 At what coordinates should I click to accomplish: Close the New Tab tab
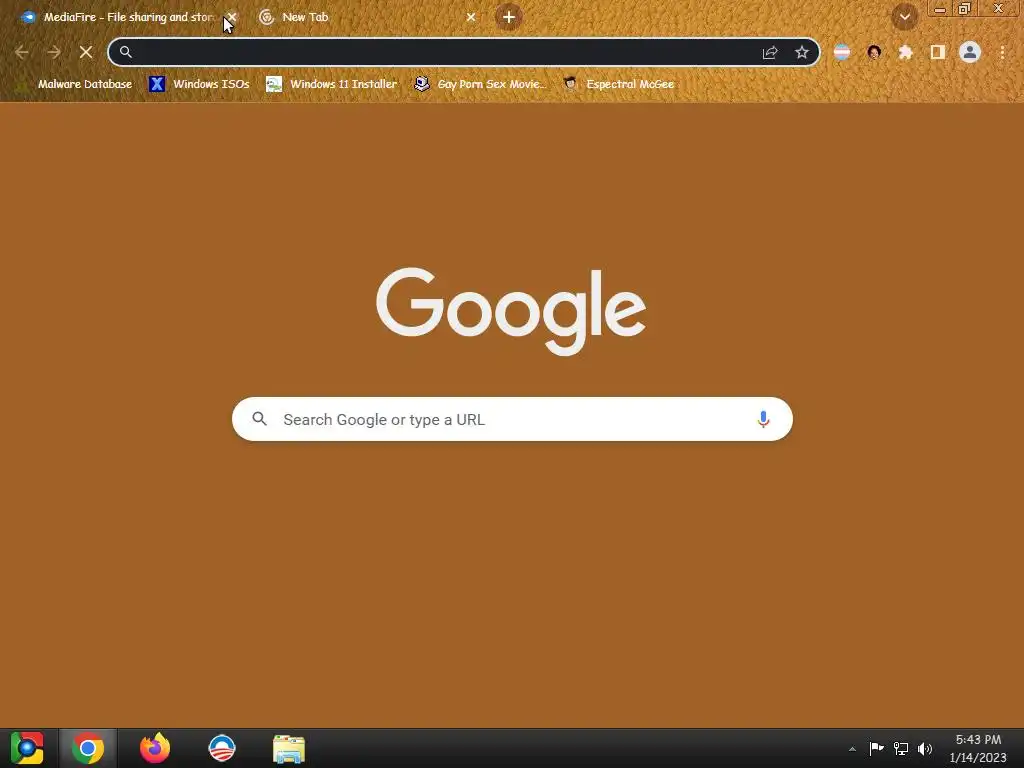point(471,17)
